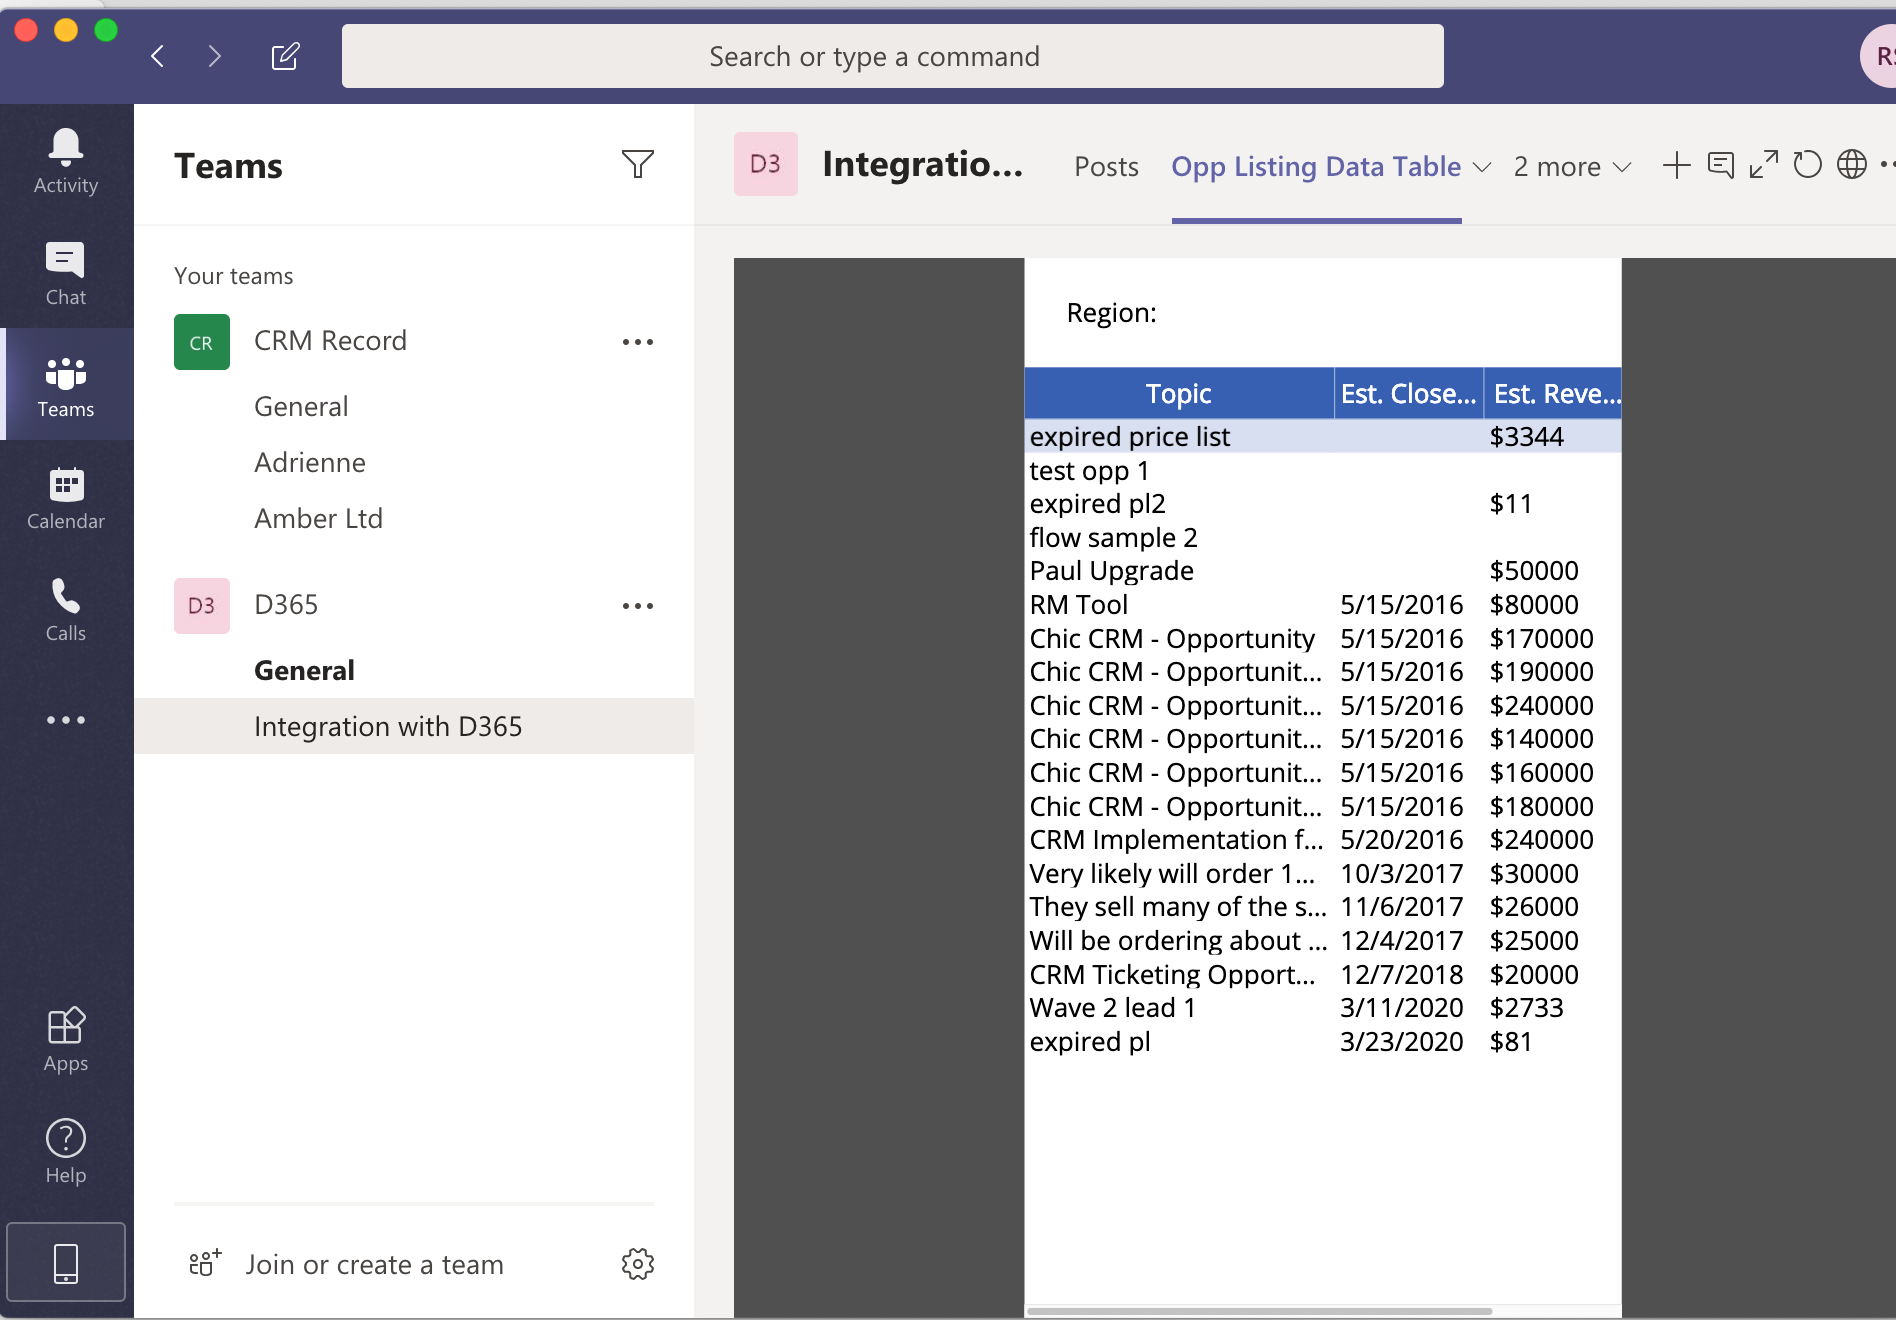Expand the 2 more tabs dropdown
Image resolution: width=1896 pixels, height=1320 pixels.
point(1573,167)
